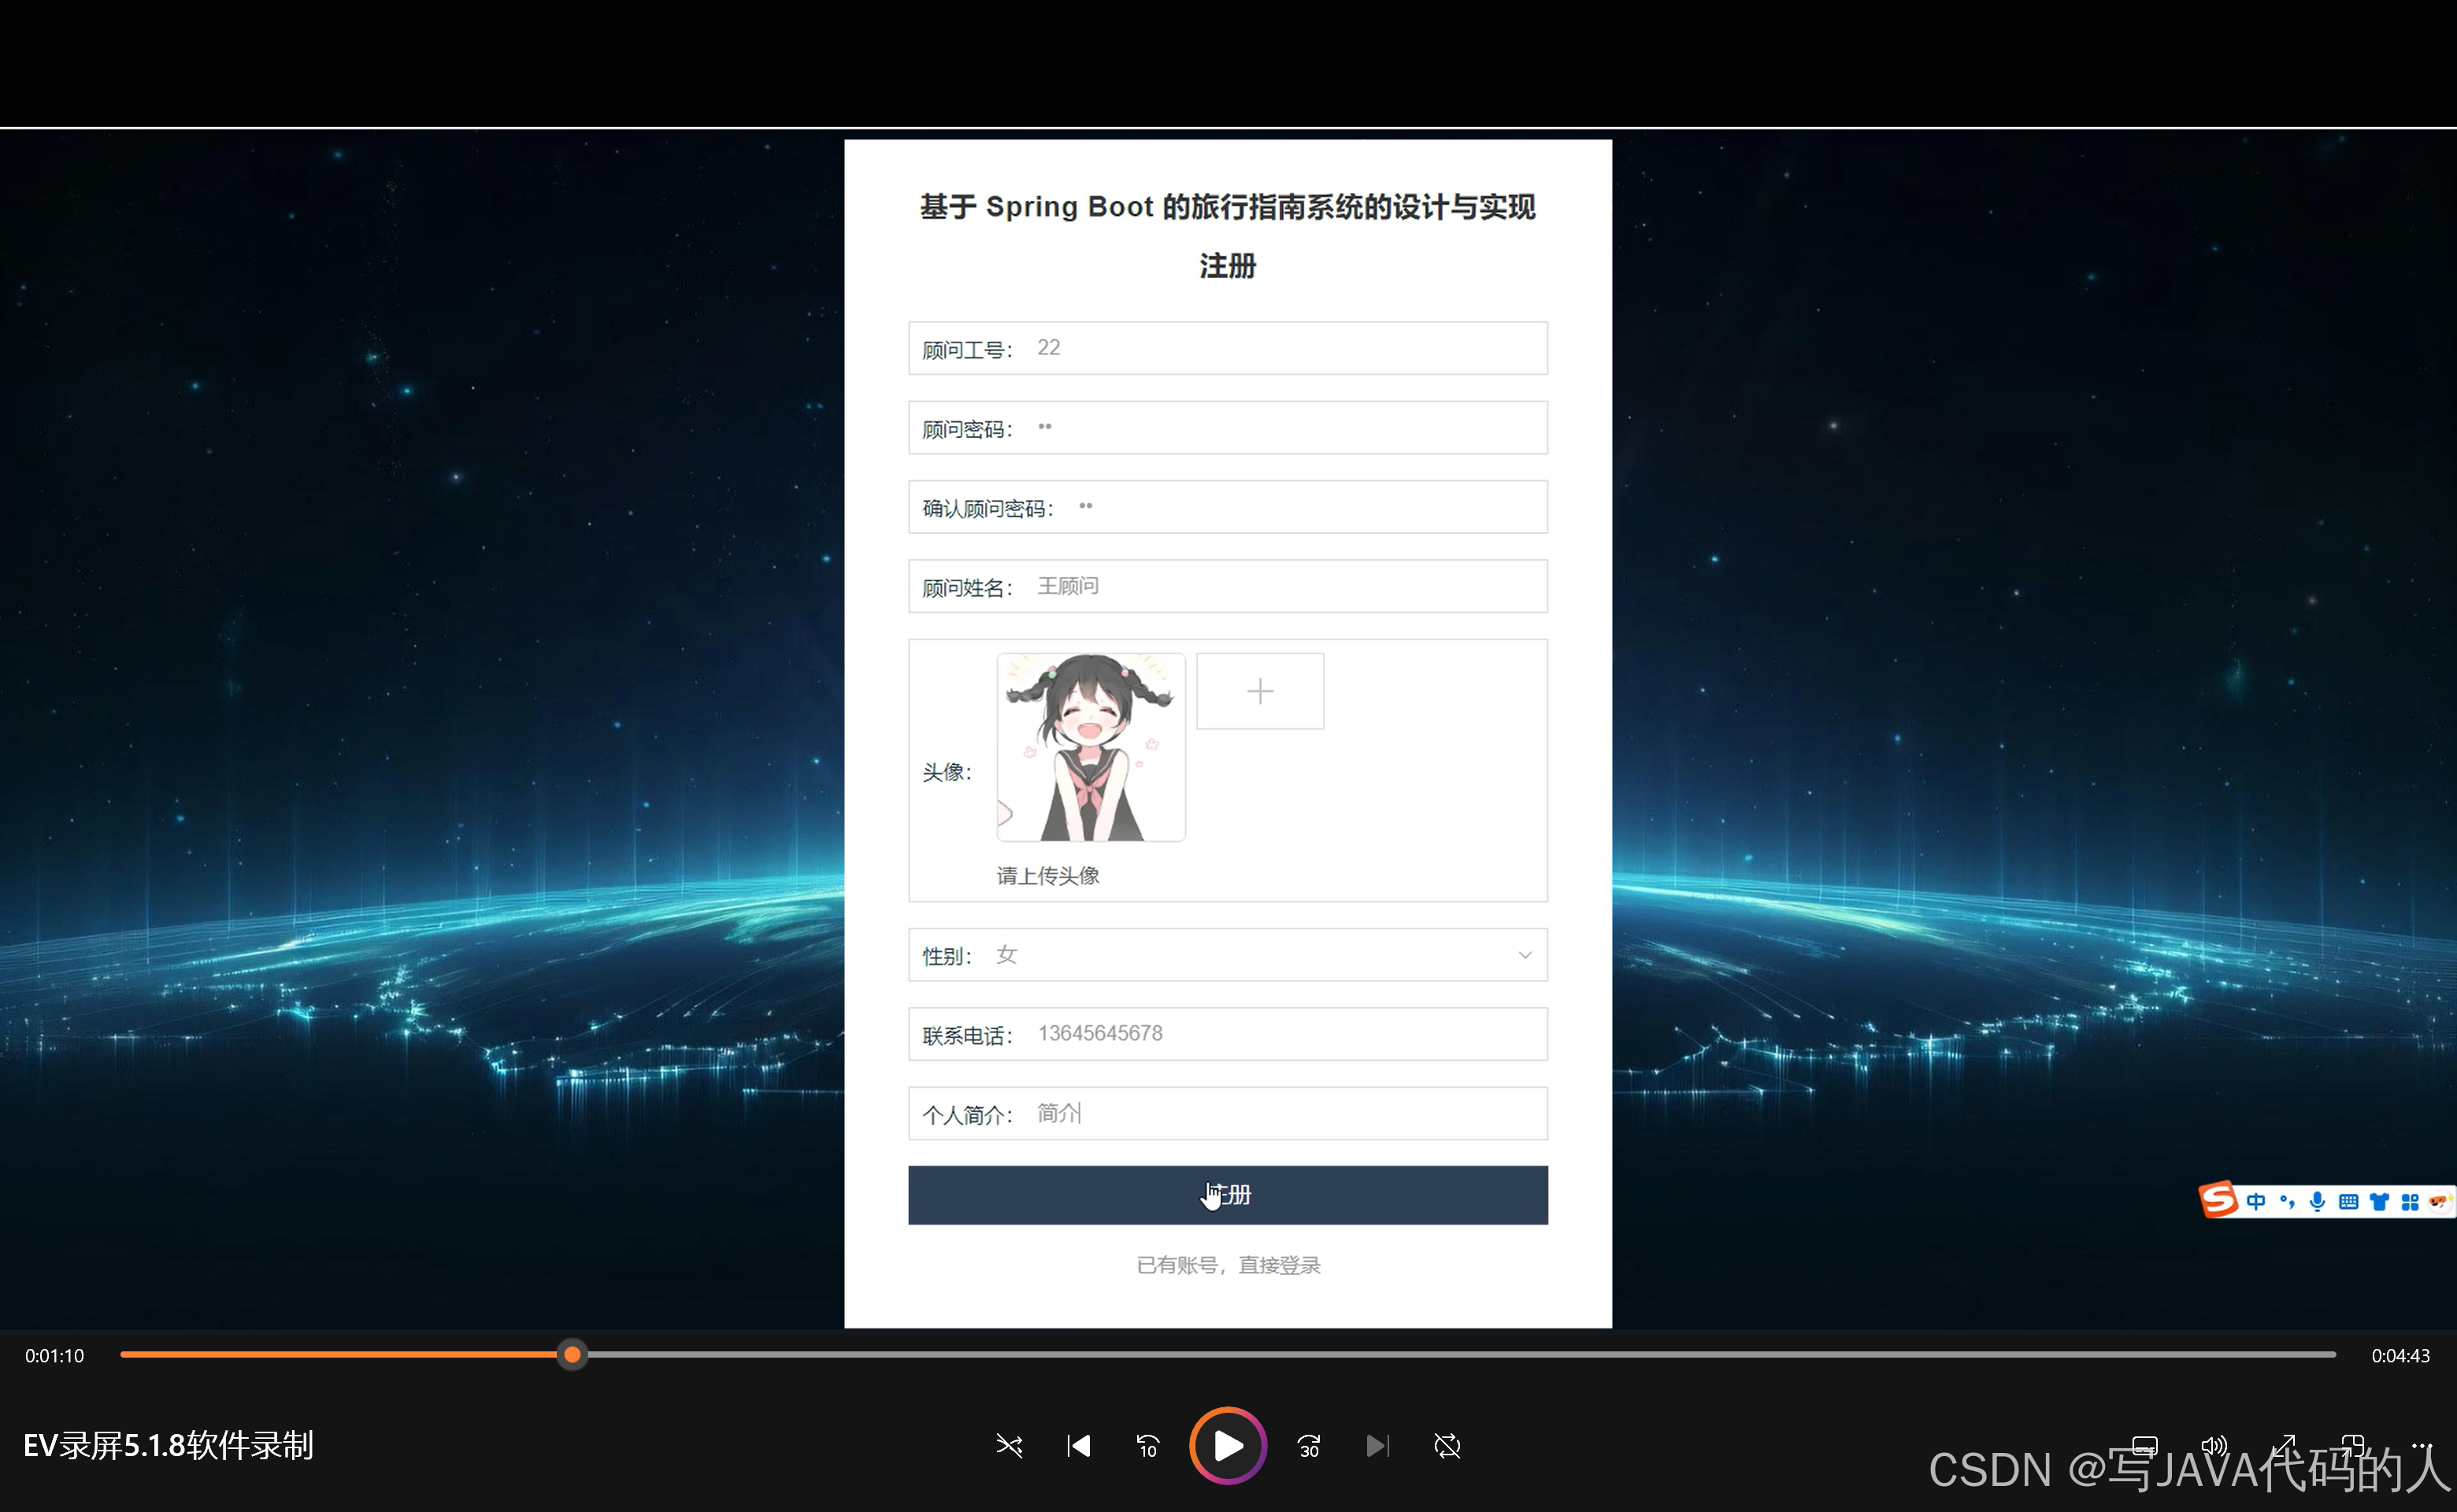Click the dark 注册 register button
The width and height of the screenshot is (2457, 1512).
(x=1227, y=1195)
